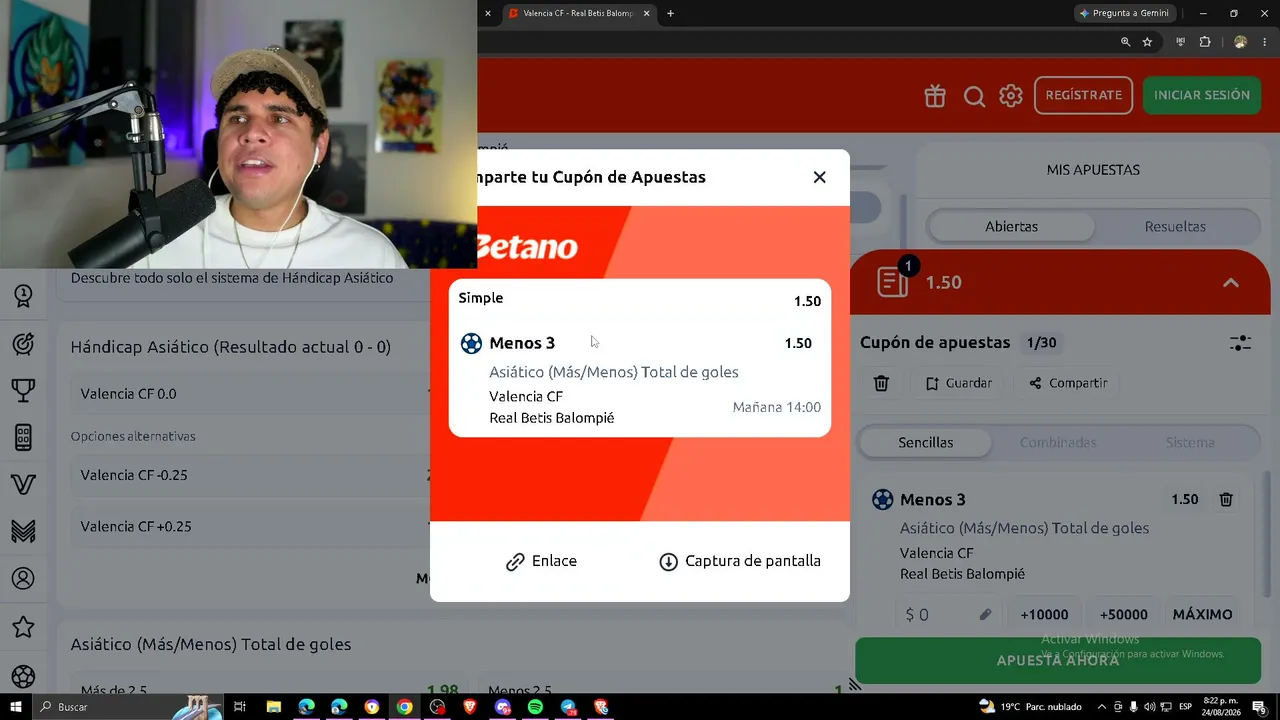Open bet slip settings sliders icon
The width and height of the screenshot is (1280, 720).
tap(1240, 343)
